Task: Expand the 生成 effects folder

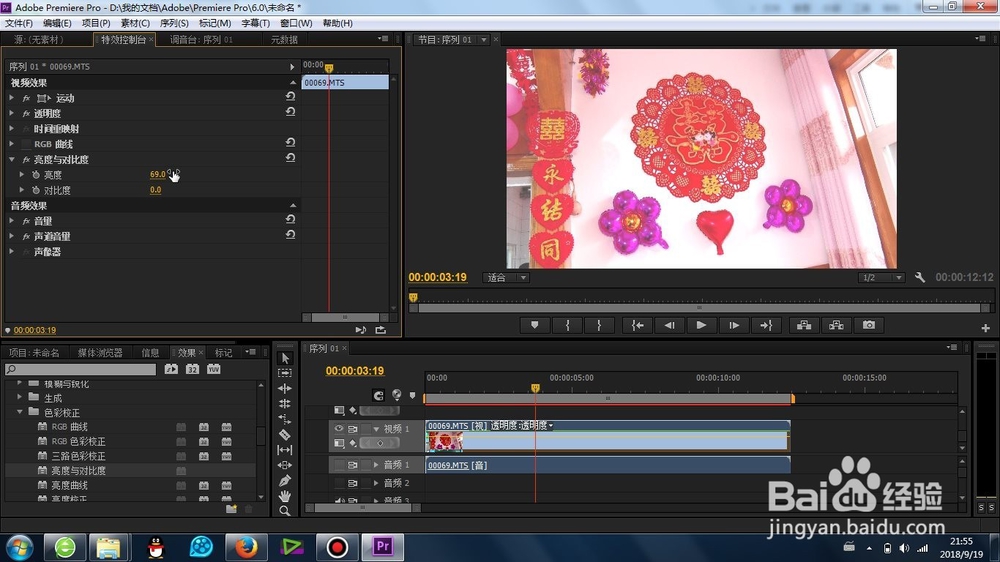Action: click(20, 397)
